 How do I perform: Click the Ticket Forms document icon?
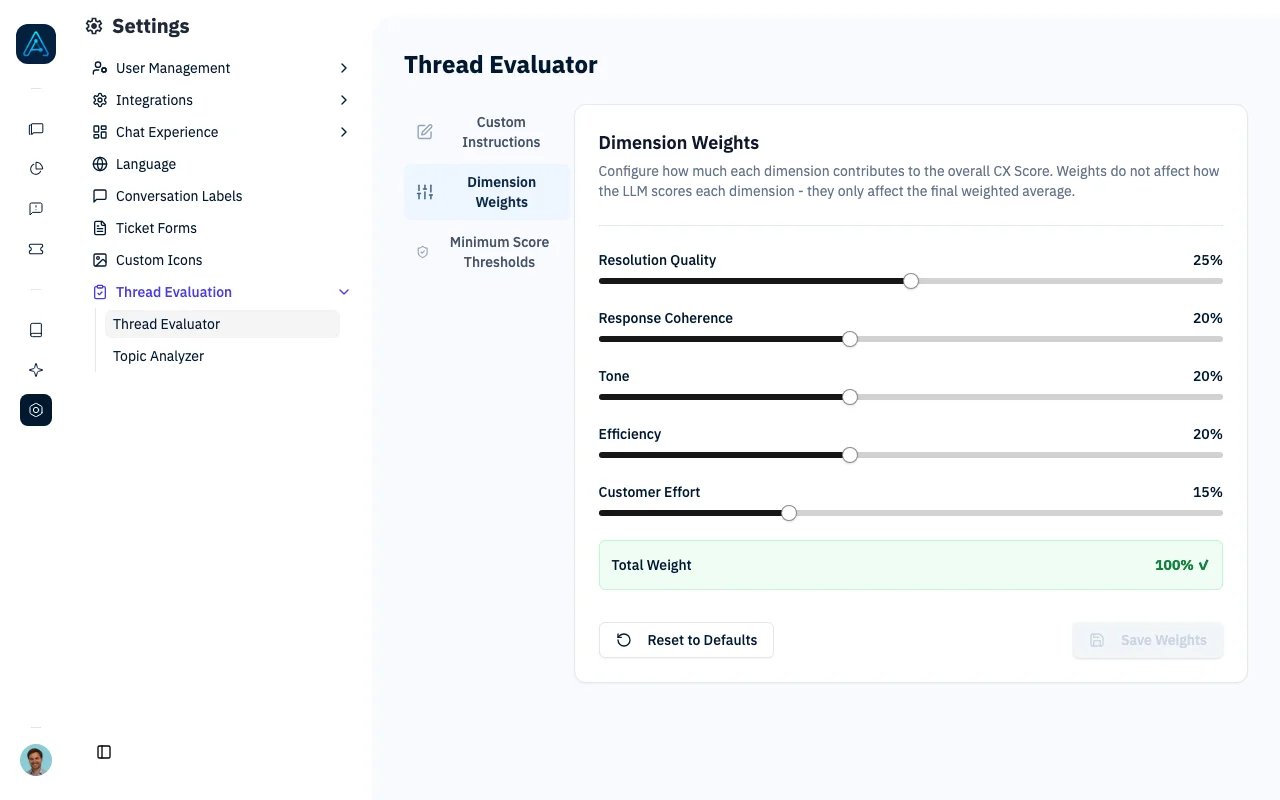coord(100,228)
